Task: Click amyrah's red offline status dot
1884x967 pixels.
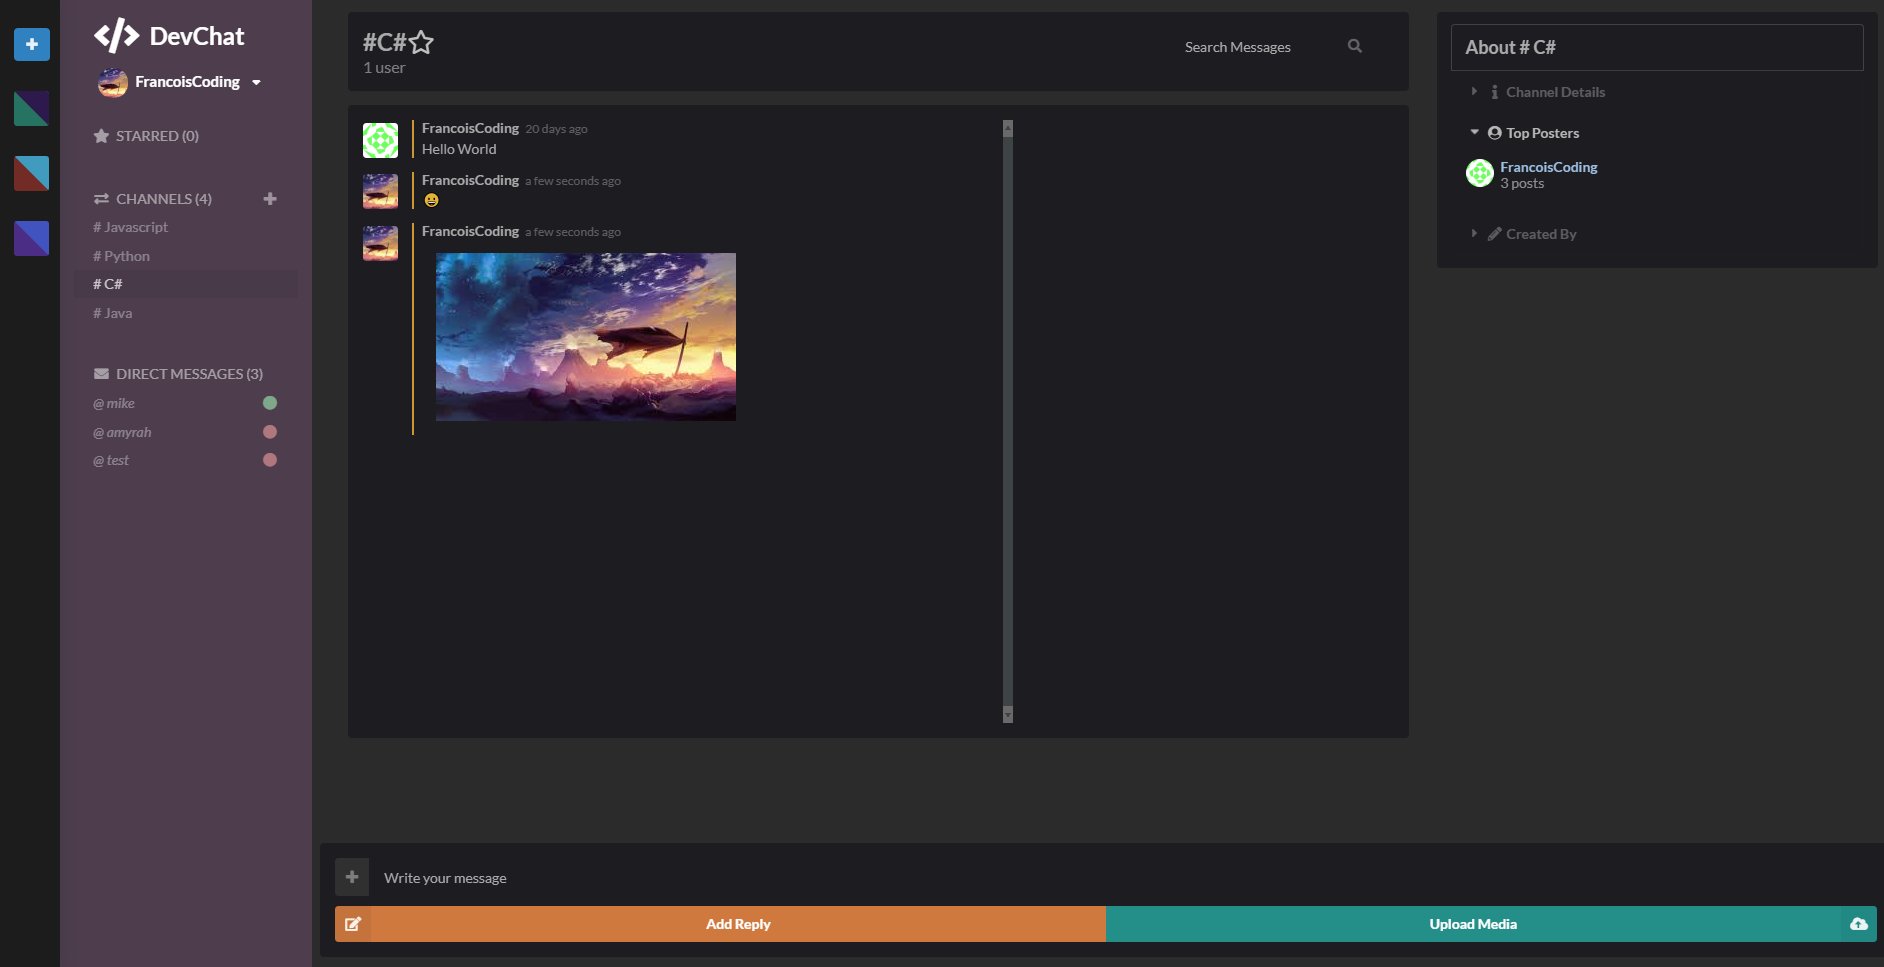Action: tap(270, 432)
